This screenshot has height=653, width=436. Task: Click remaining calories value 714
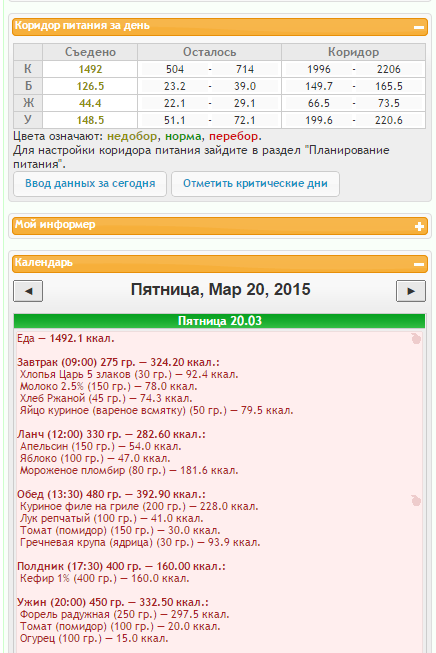pos(245,69)
